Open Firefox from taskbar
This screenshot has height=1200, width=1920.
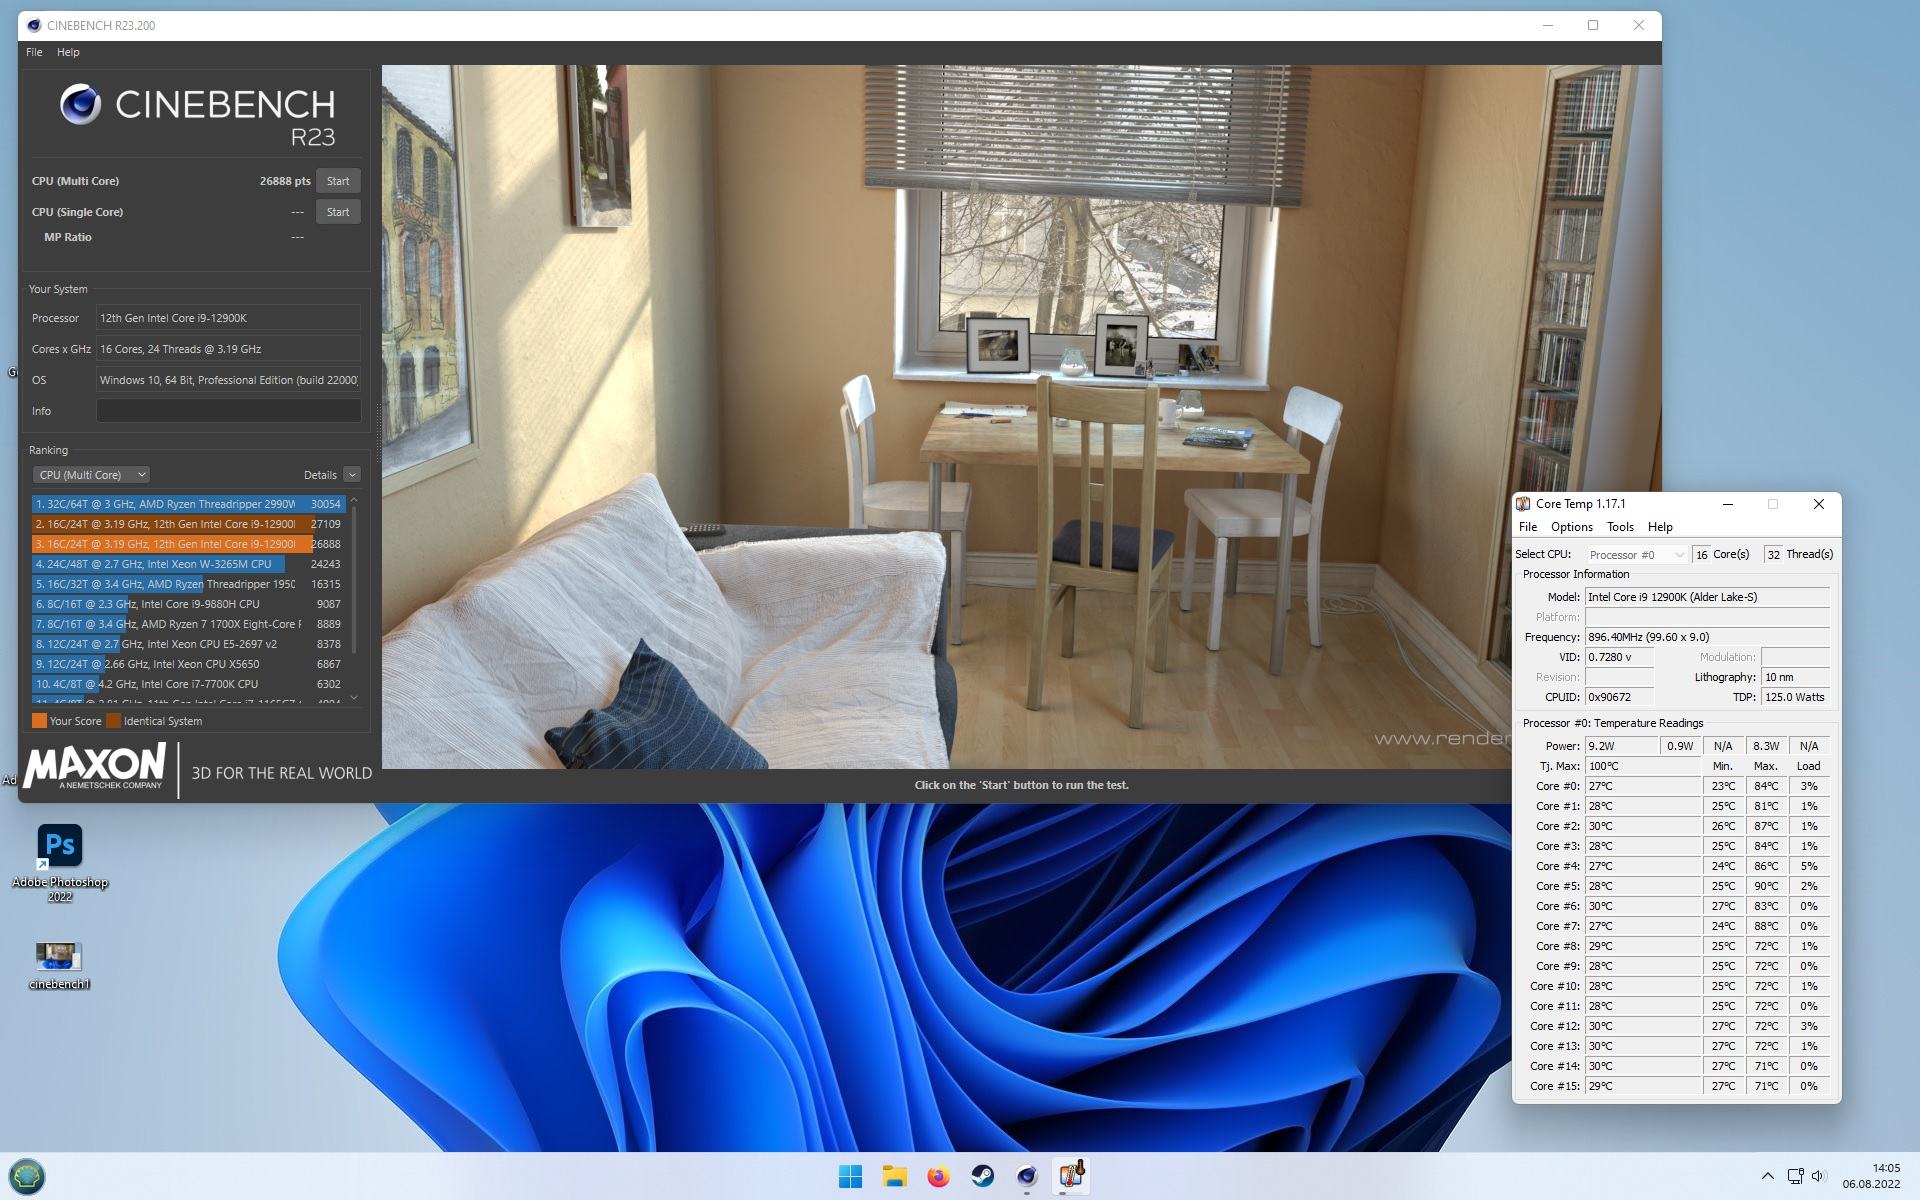pos(938,1176)
